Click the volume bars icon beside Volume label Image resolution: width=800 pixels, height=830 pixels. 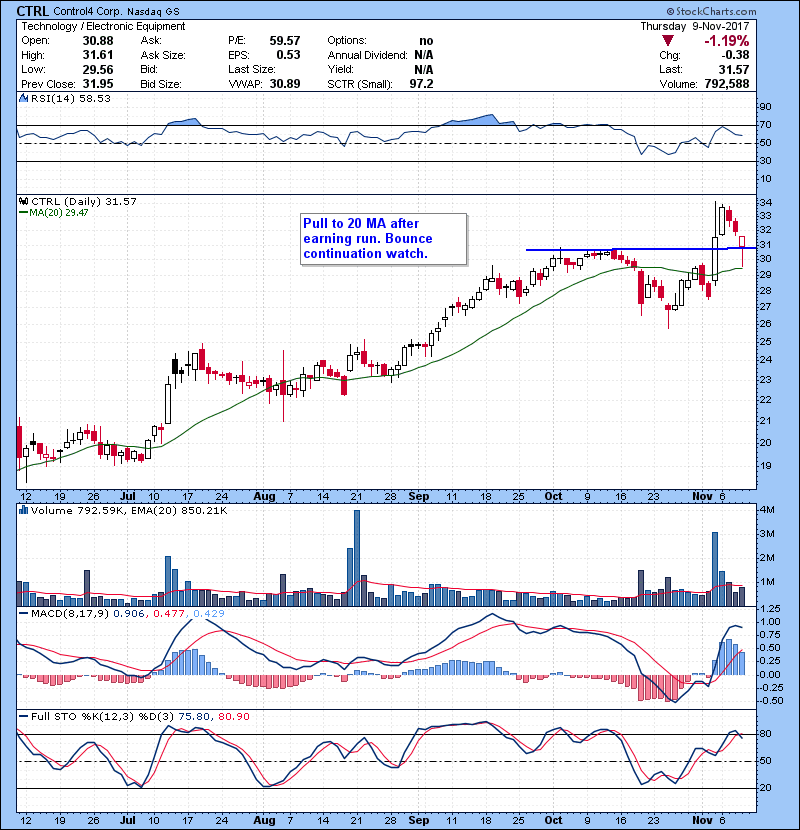23,510
